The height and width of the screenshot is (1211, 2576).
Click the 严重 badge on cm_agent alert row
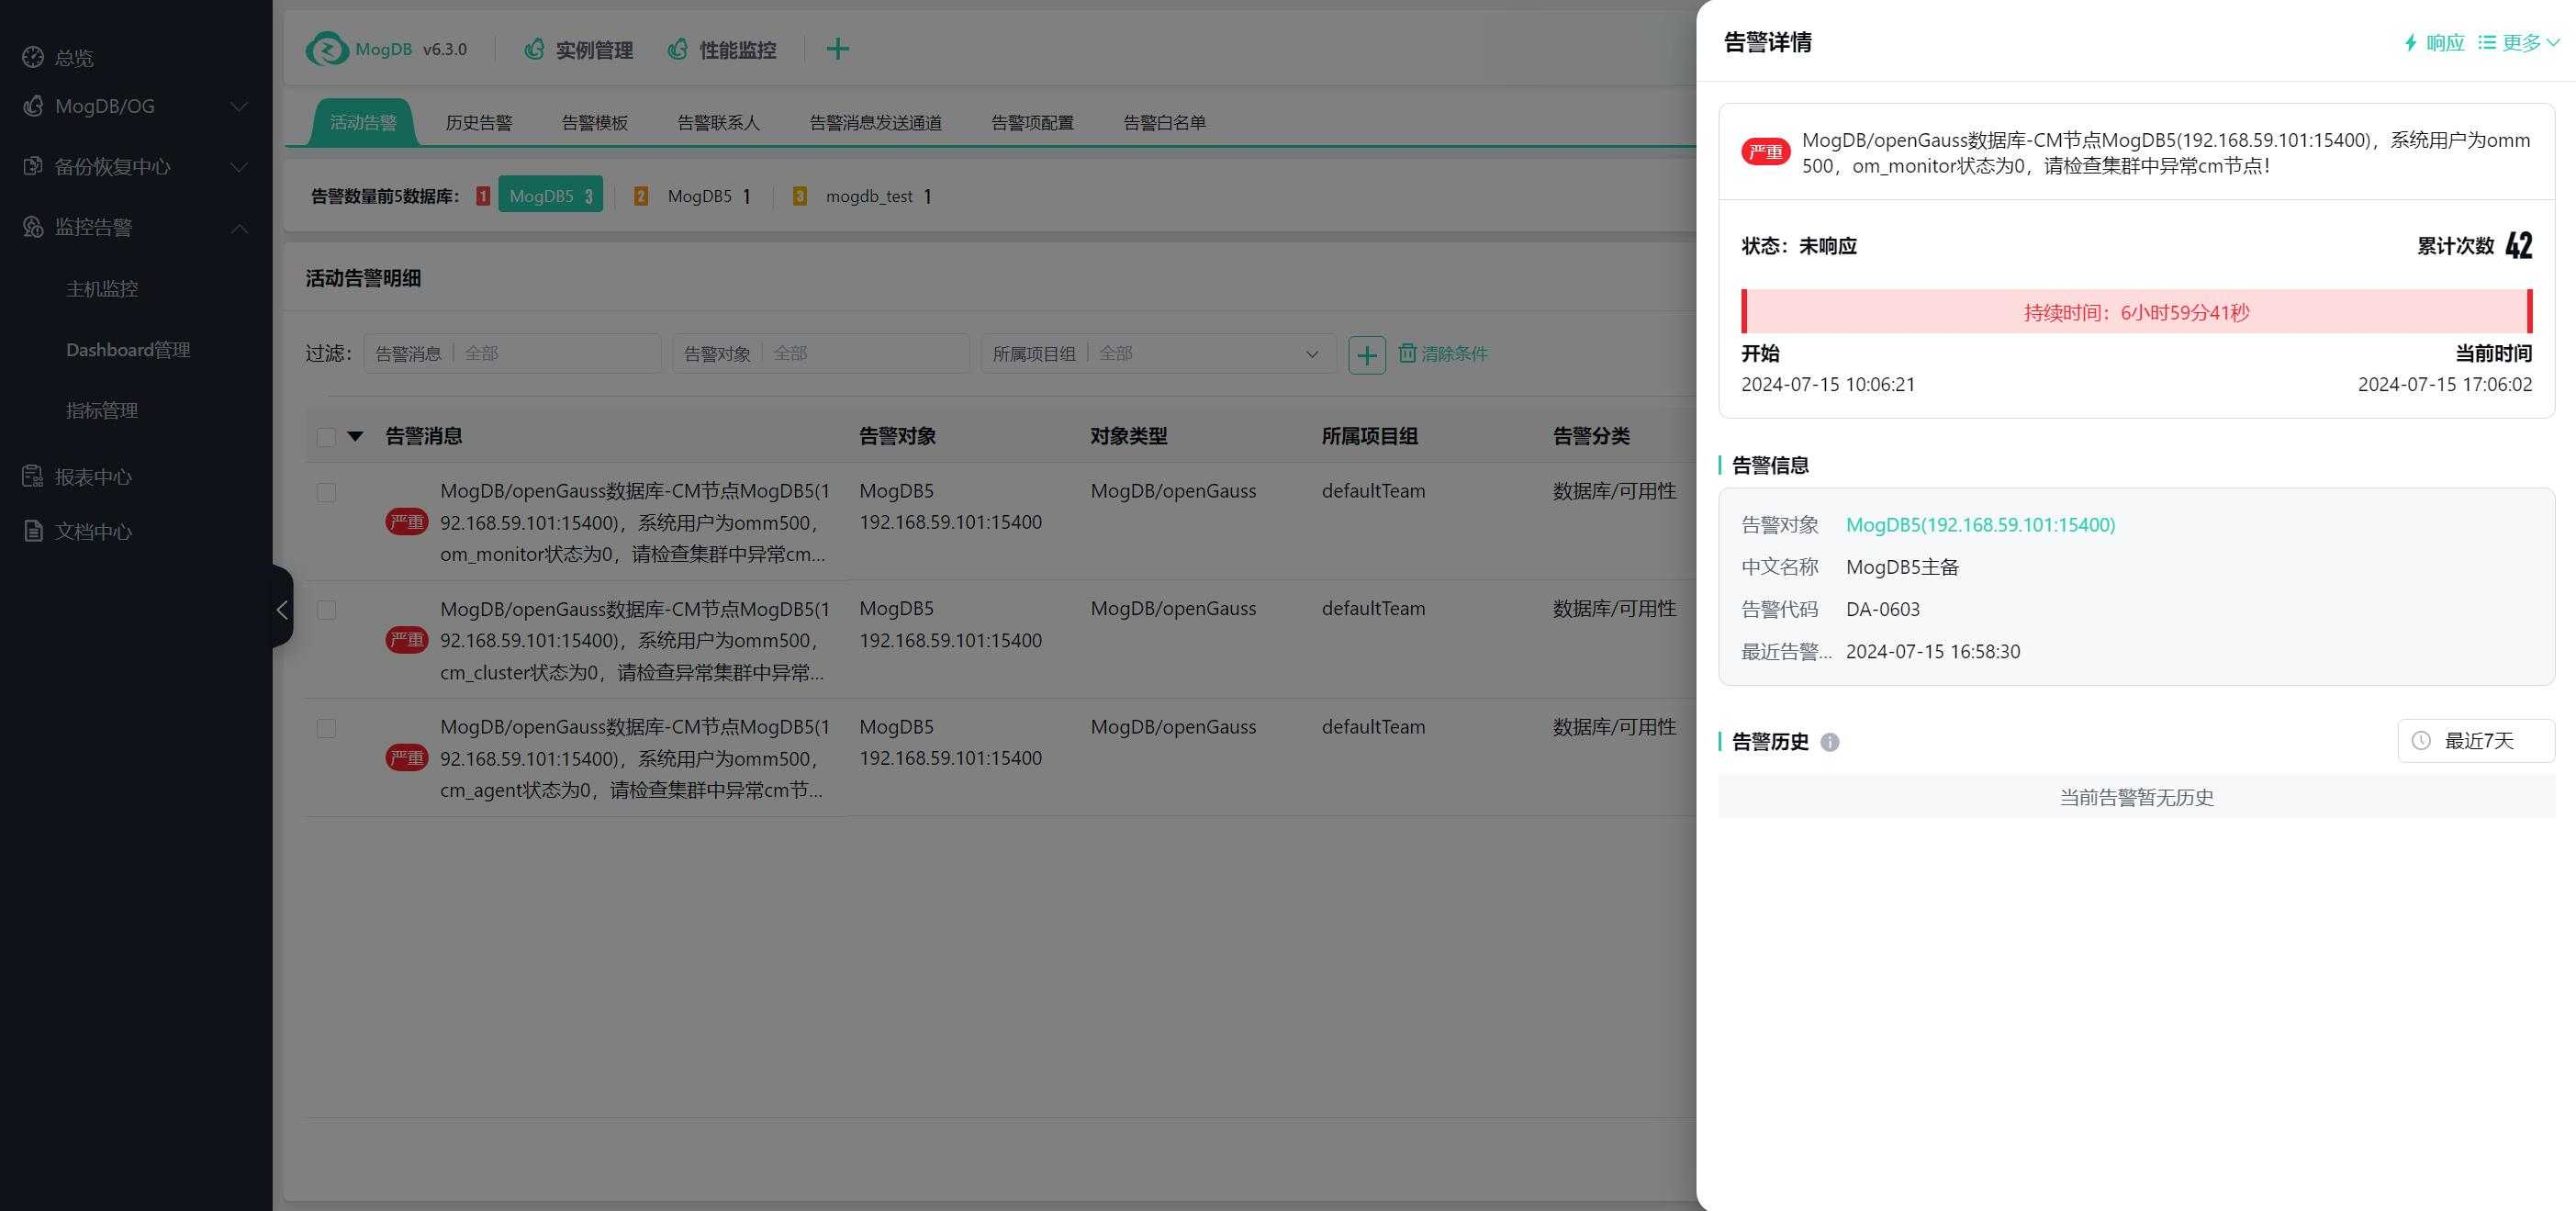(407, 758)
